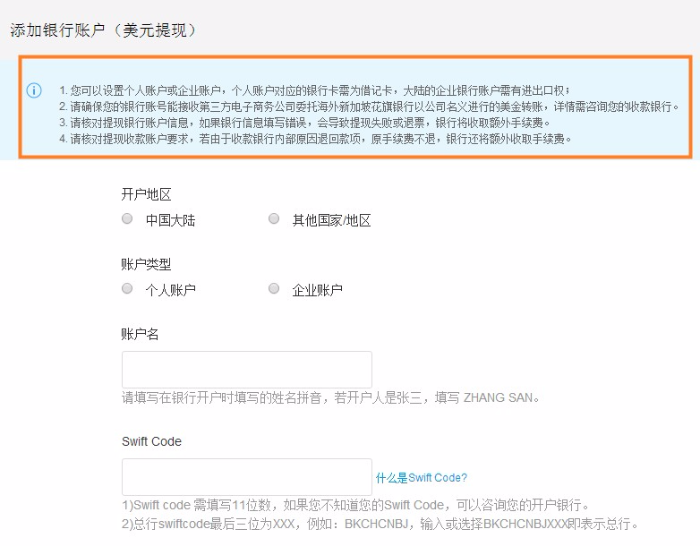
Task: Click the 账户类型 section label
Action: tap(146, 264)
